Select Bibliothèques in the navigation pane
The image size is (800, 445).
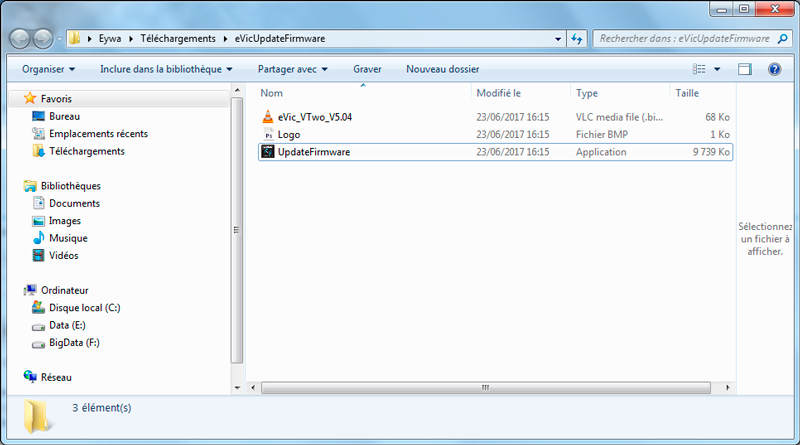(71, 186)
